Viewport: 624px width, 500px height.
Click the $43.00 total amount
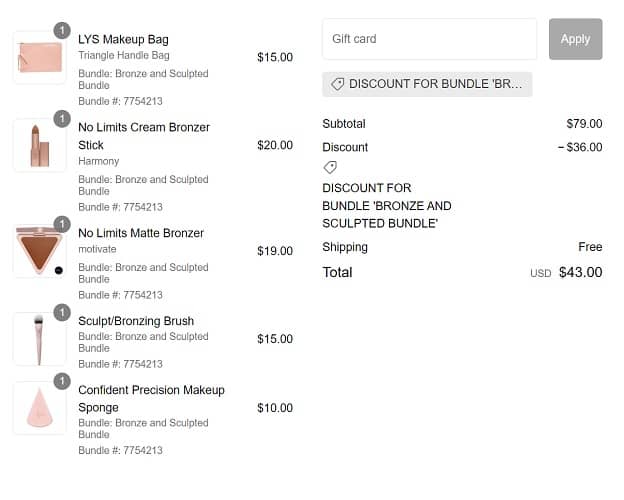point(580,272)
